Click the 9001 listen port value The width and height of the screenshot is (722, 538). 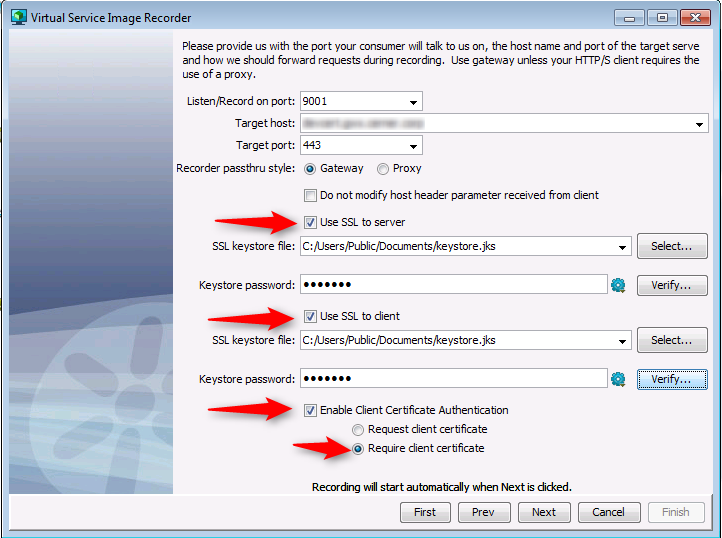pos(315,101)
